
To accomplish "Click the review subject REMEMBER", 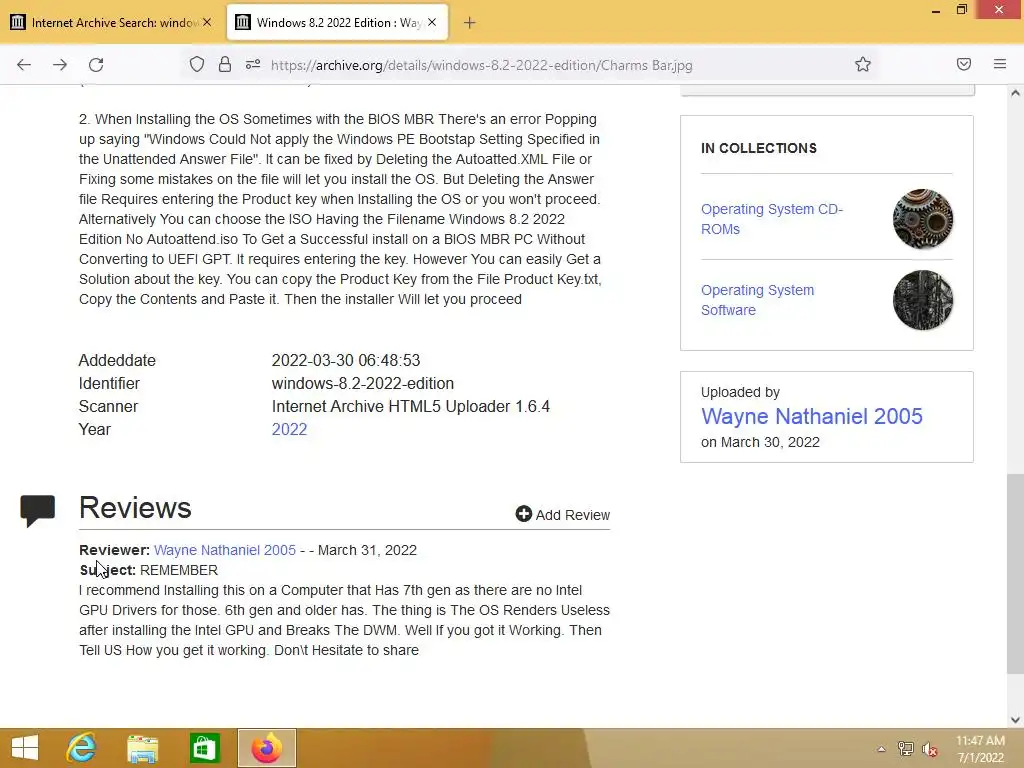I will coord(179,570).
